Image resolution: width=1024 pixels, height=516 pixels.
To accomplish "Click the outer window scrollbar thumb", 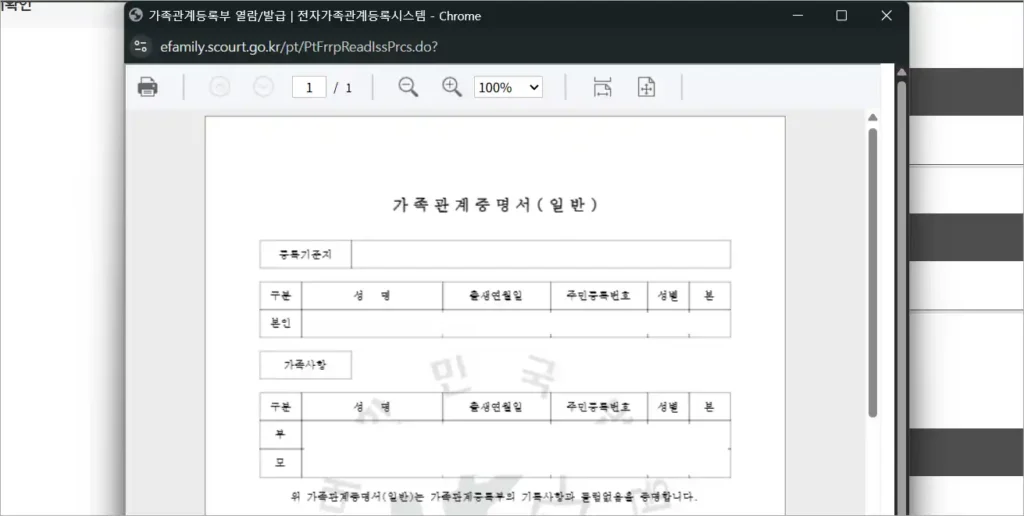I will (902, 297).
